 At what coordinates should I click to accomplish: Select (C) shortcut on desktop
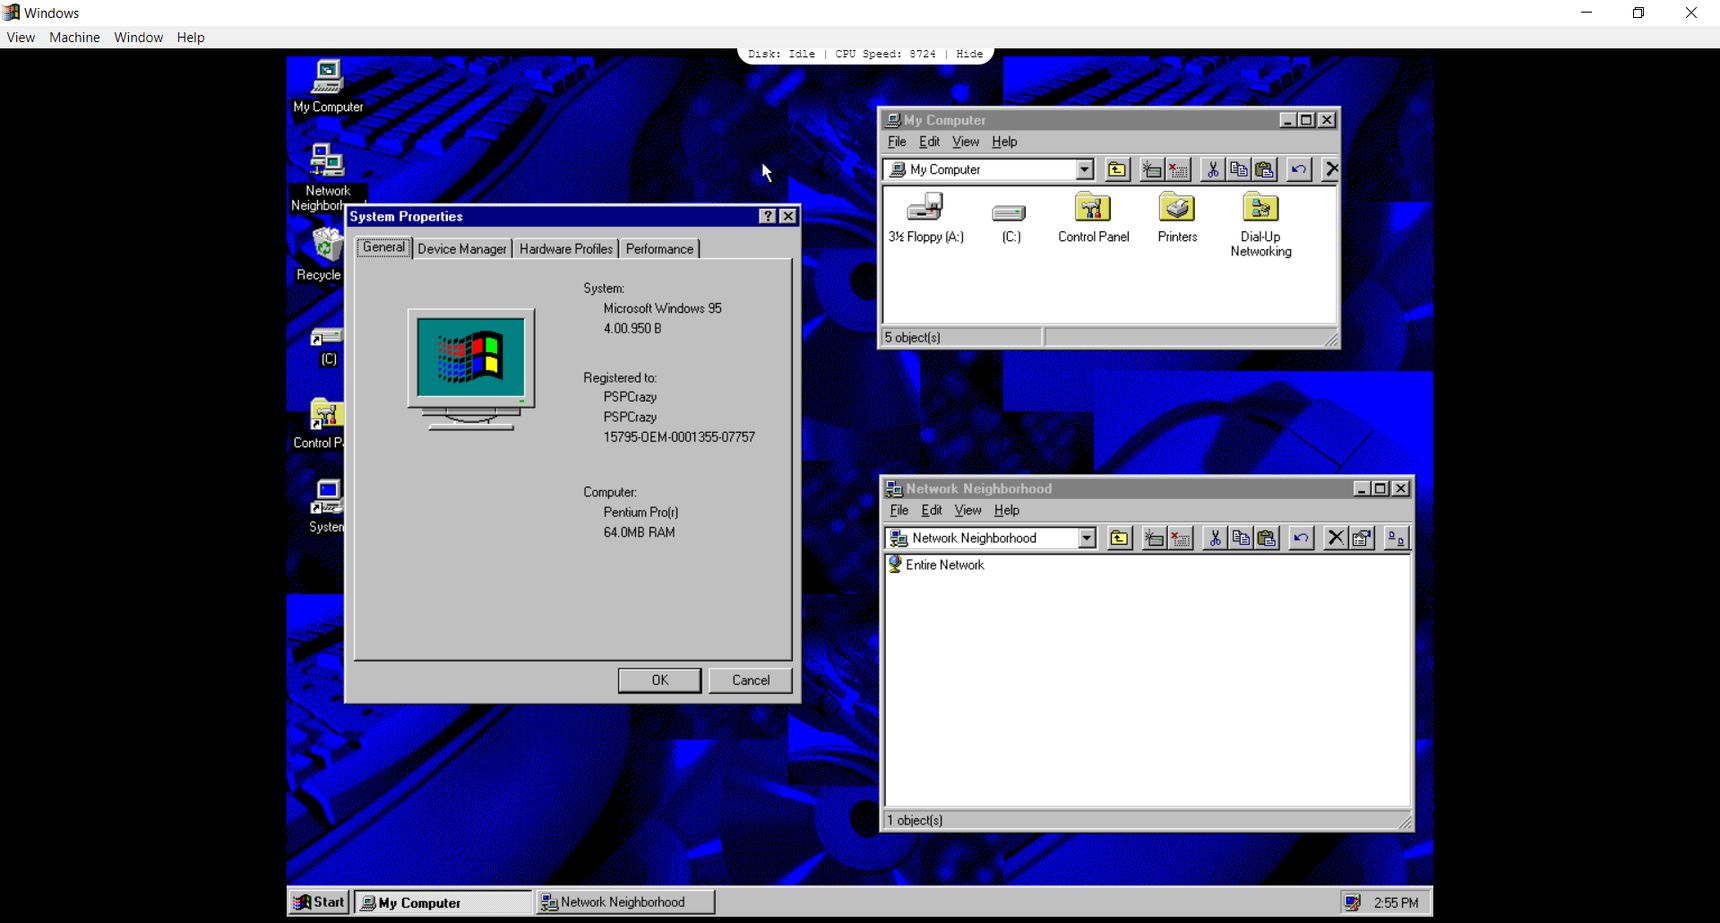click(327, 346)
